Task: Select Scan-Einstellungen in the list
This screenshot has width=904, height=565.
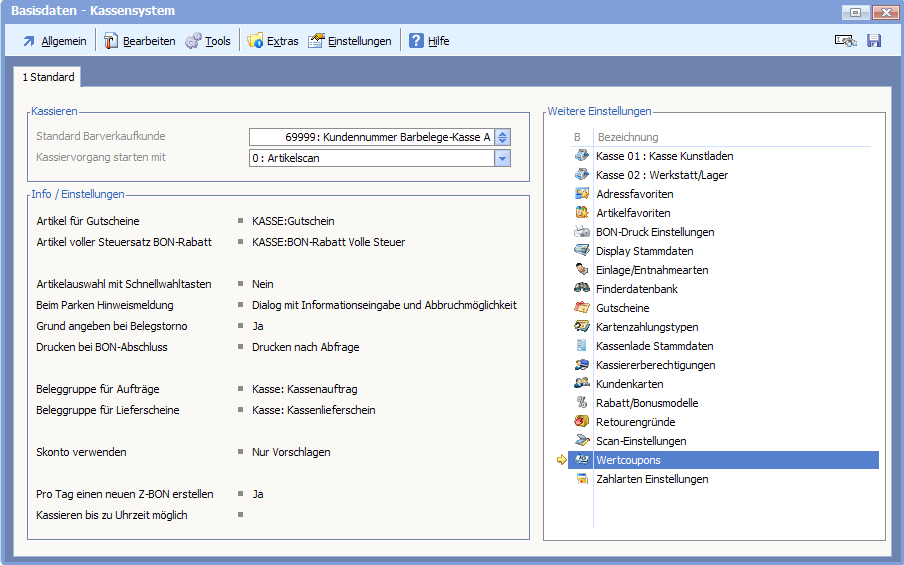Action: click(x=640, y=441)
